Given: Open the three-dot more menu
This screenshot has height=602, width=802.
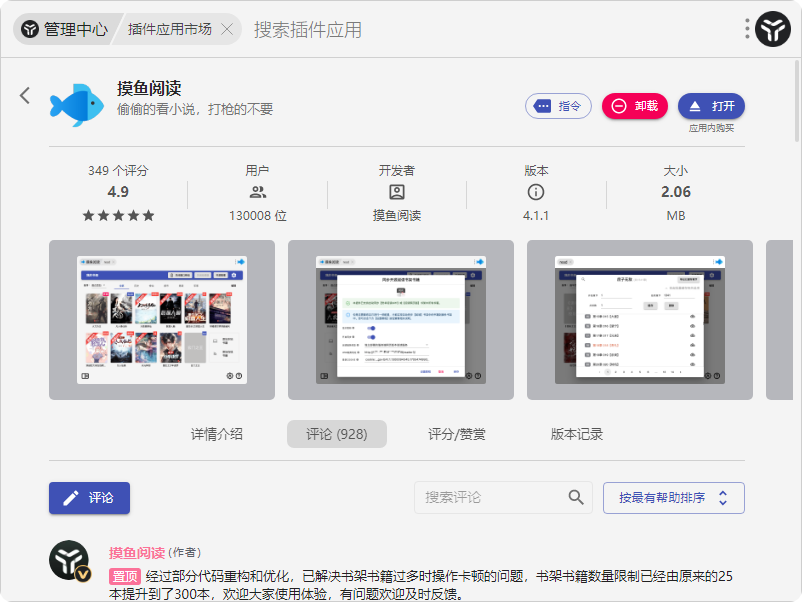Looking at the screenshot, I should point(747,29).
